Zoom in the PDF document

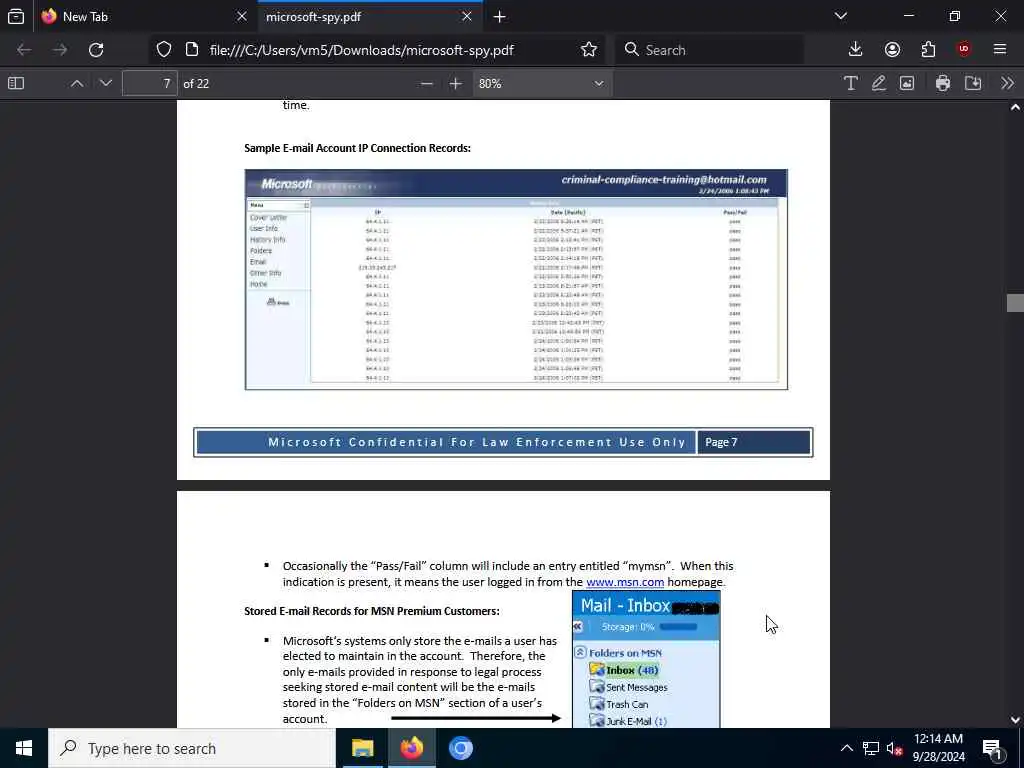[x=455, y=83]
